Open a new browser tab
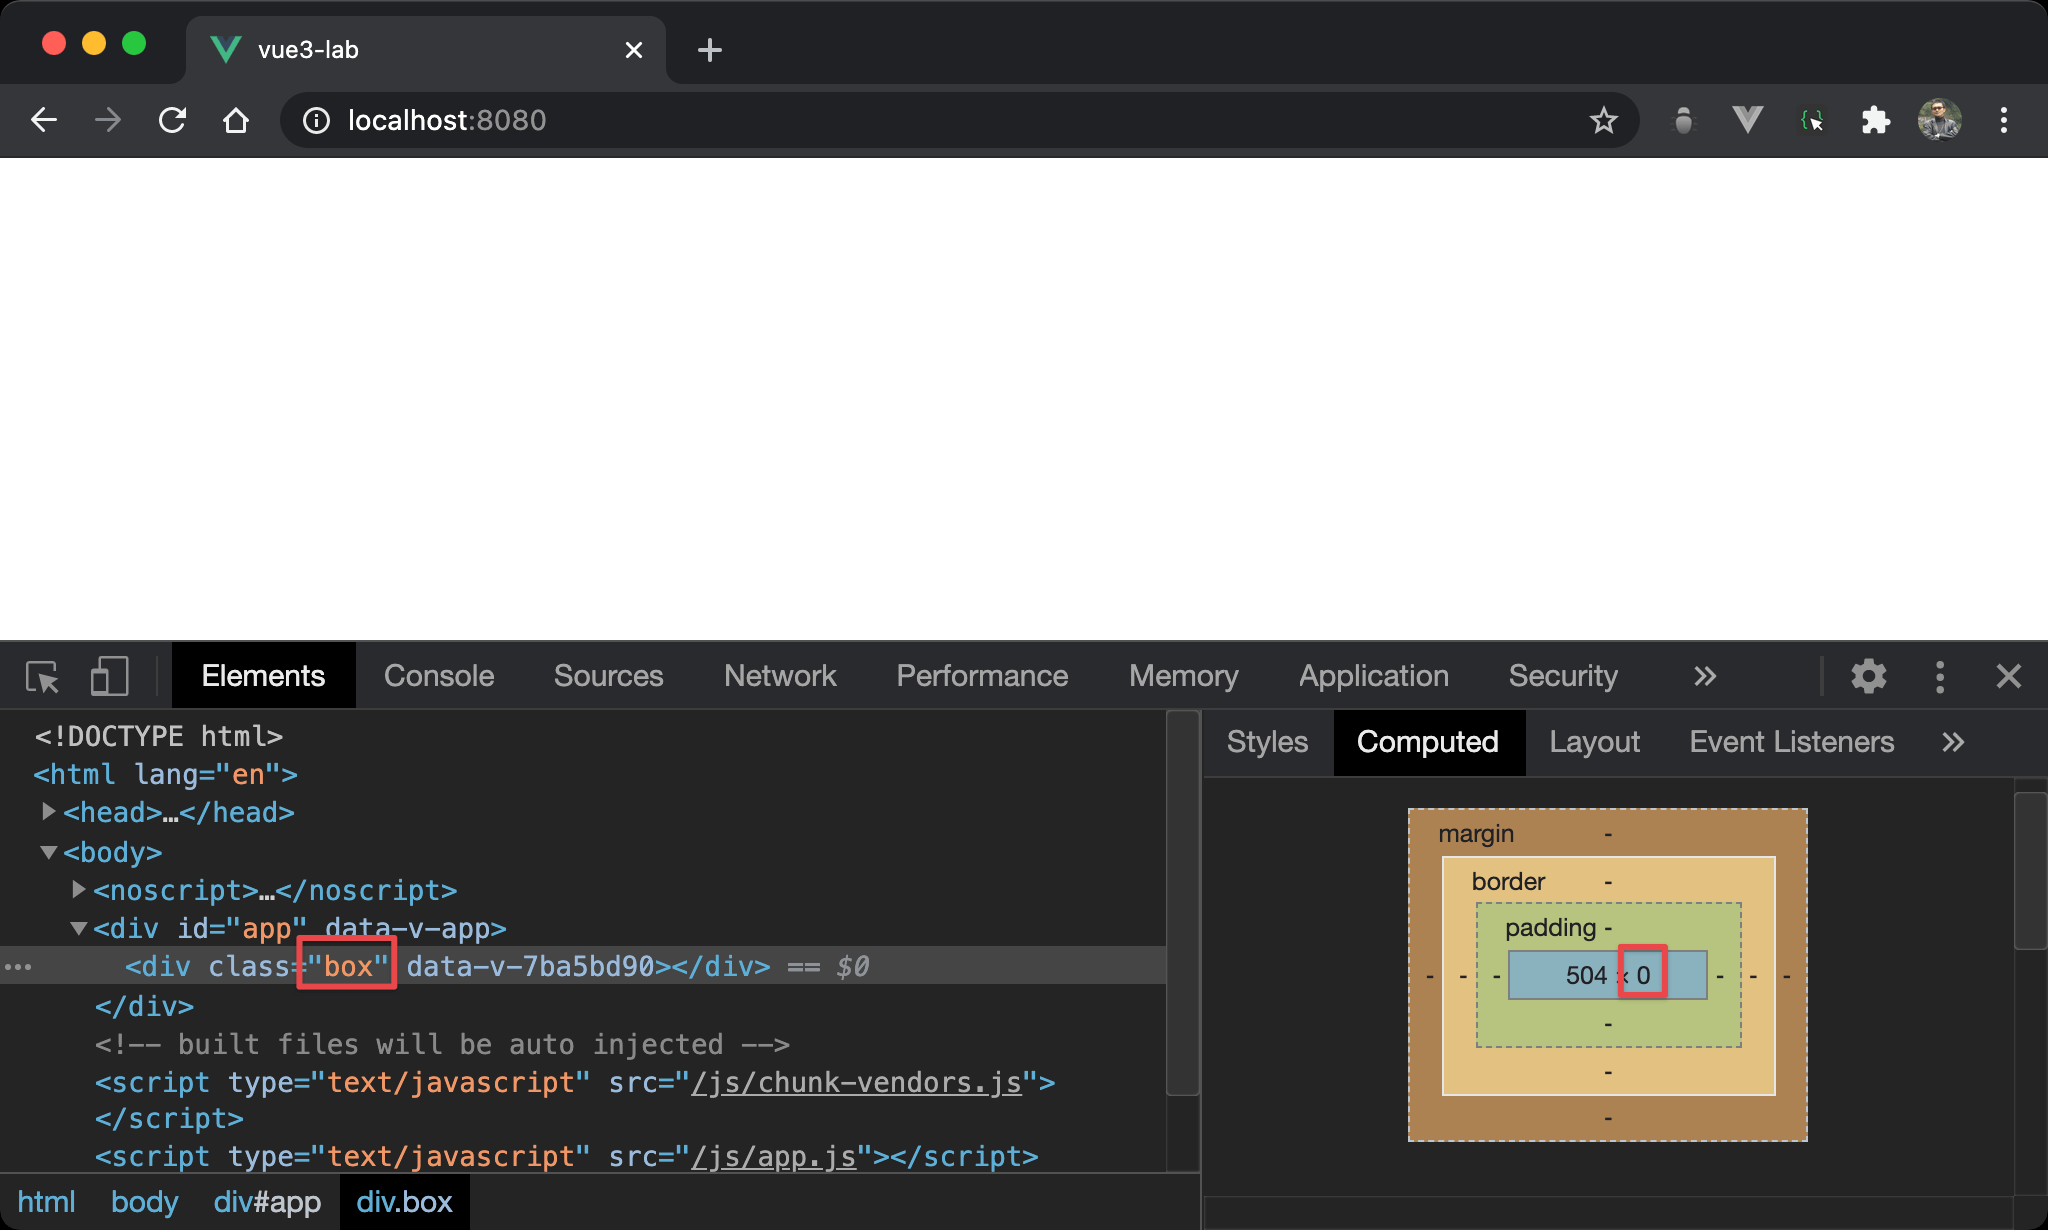This screenshot has height=1230, width=2048. pos(710,50)
